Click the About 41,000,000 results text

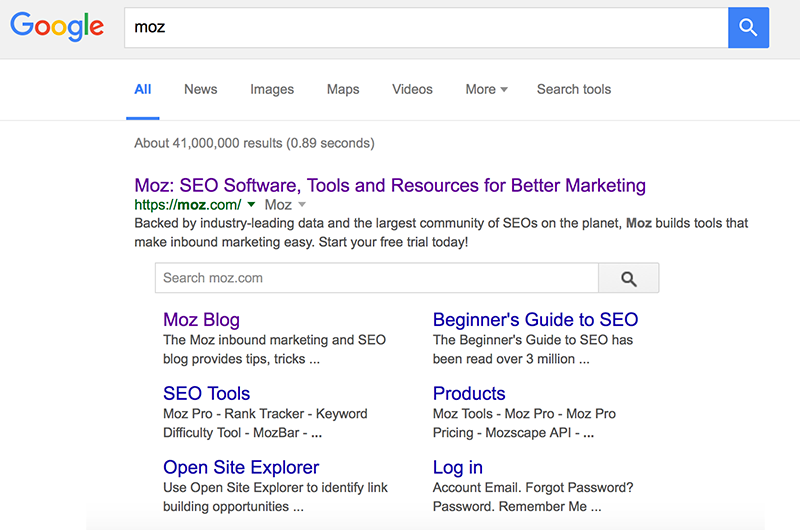254,143
